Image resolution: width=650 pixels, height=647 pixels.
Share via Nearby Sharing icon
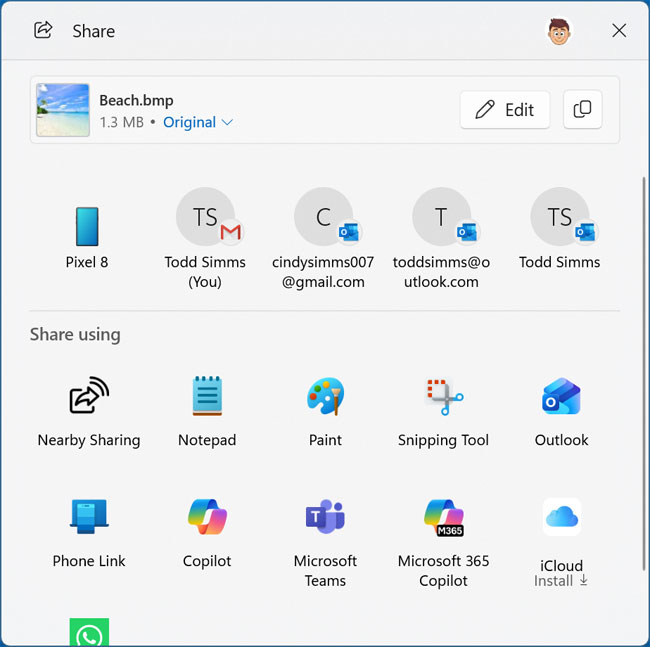coord(89,398)
